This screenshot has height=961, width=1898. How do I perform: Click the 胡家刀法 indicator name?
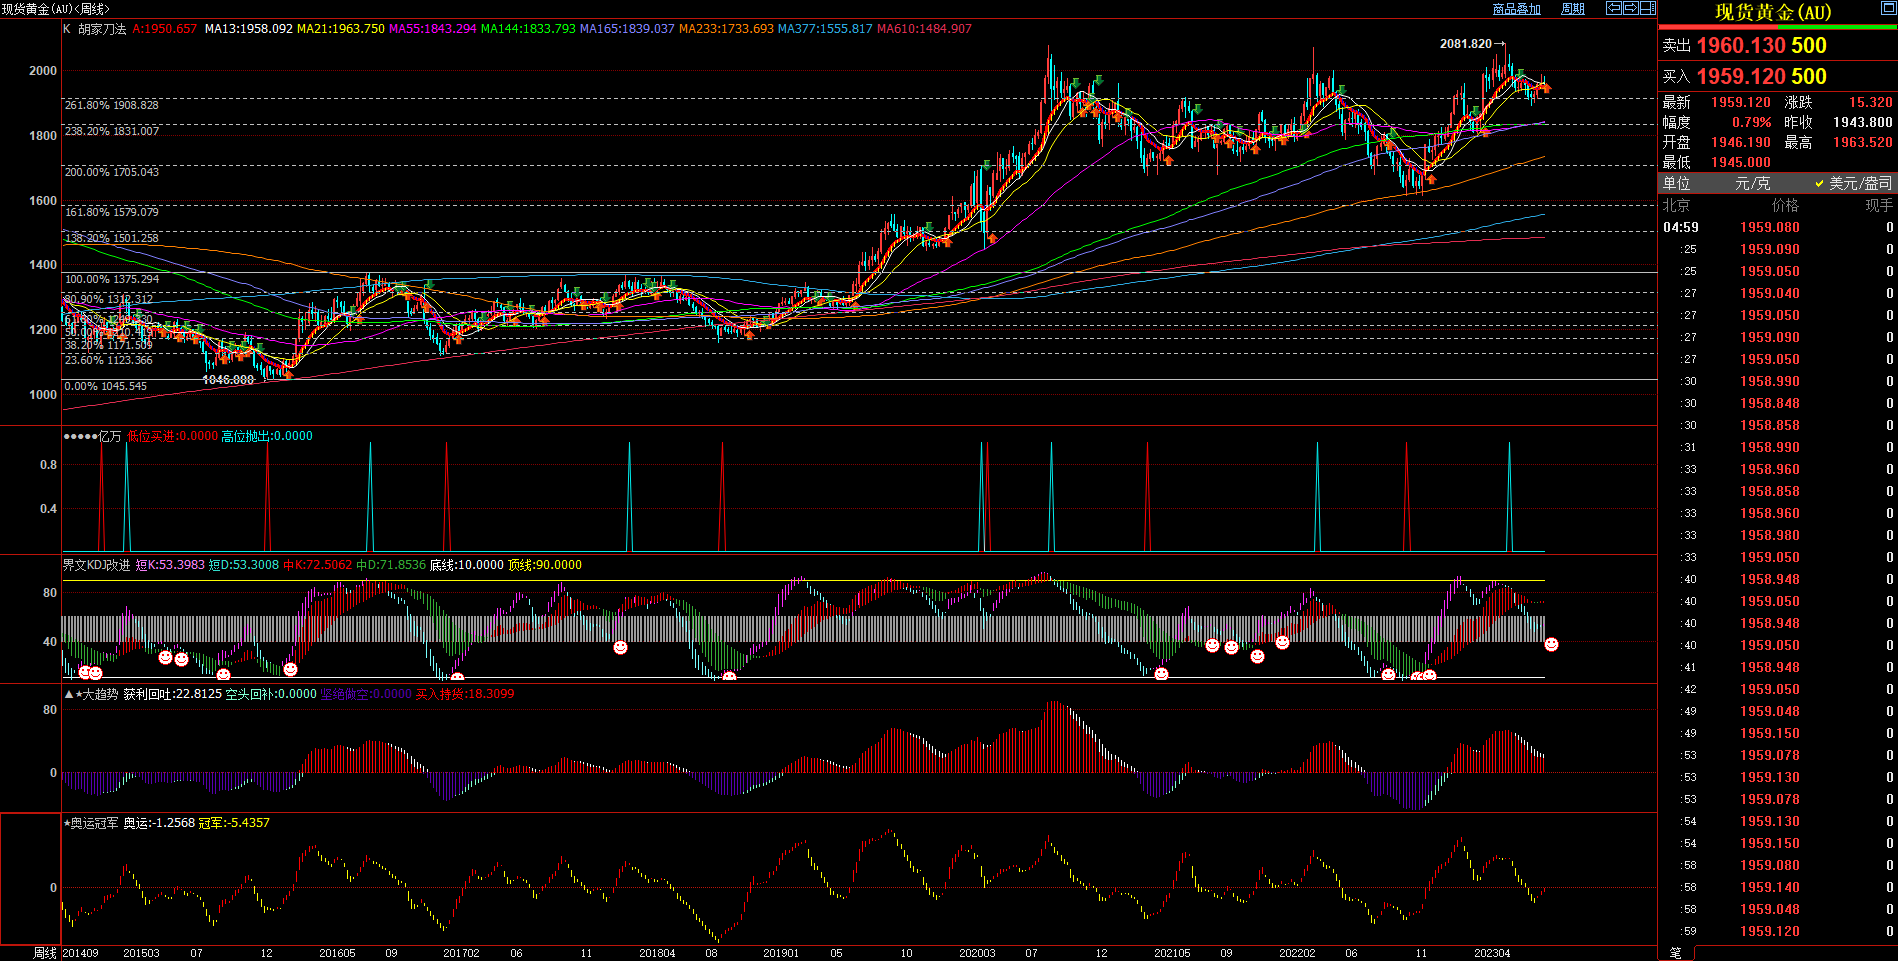102,29
